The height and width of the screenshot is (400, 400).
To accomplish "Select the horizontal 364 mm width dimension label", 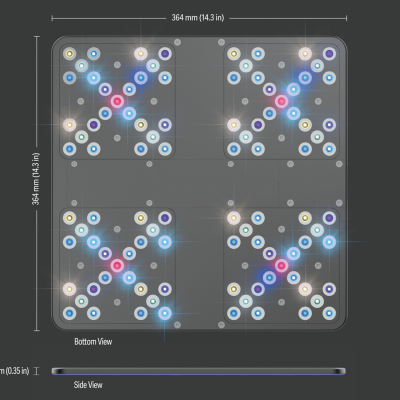I will coord(198,18).
